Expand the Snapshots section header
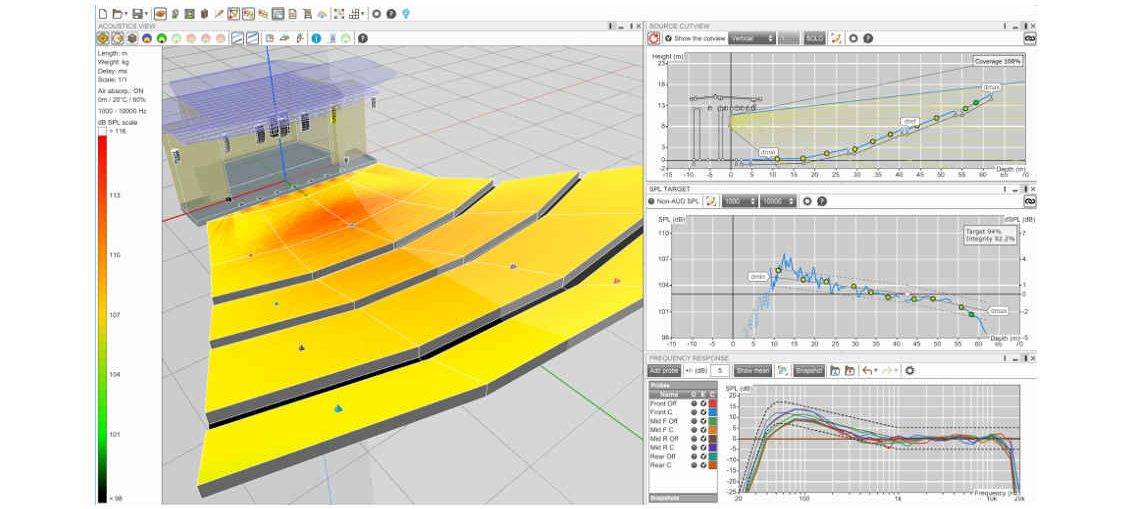The image size is (1132, 509). pos(683,497)
